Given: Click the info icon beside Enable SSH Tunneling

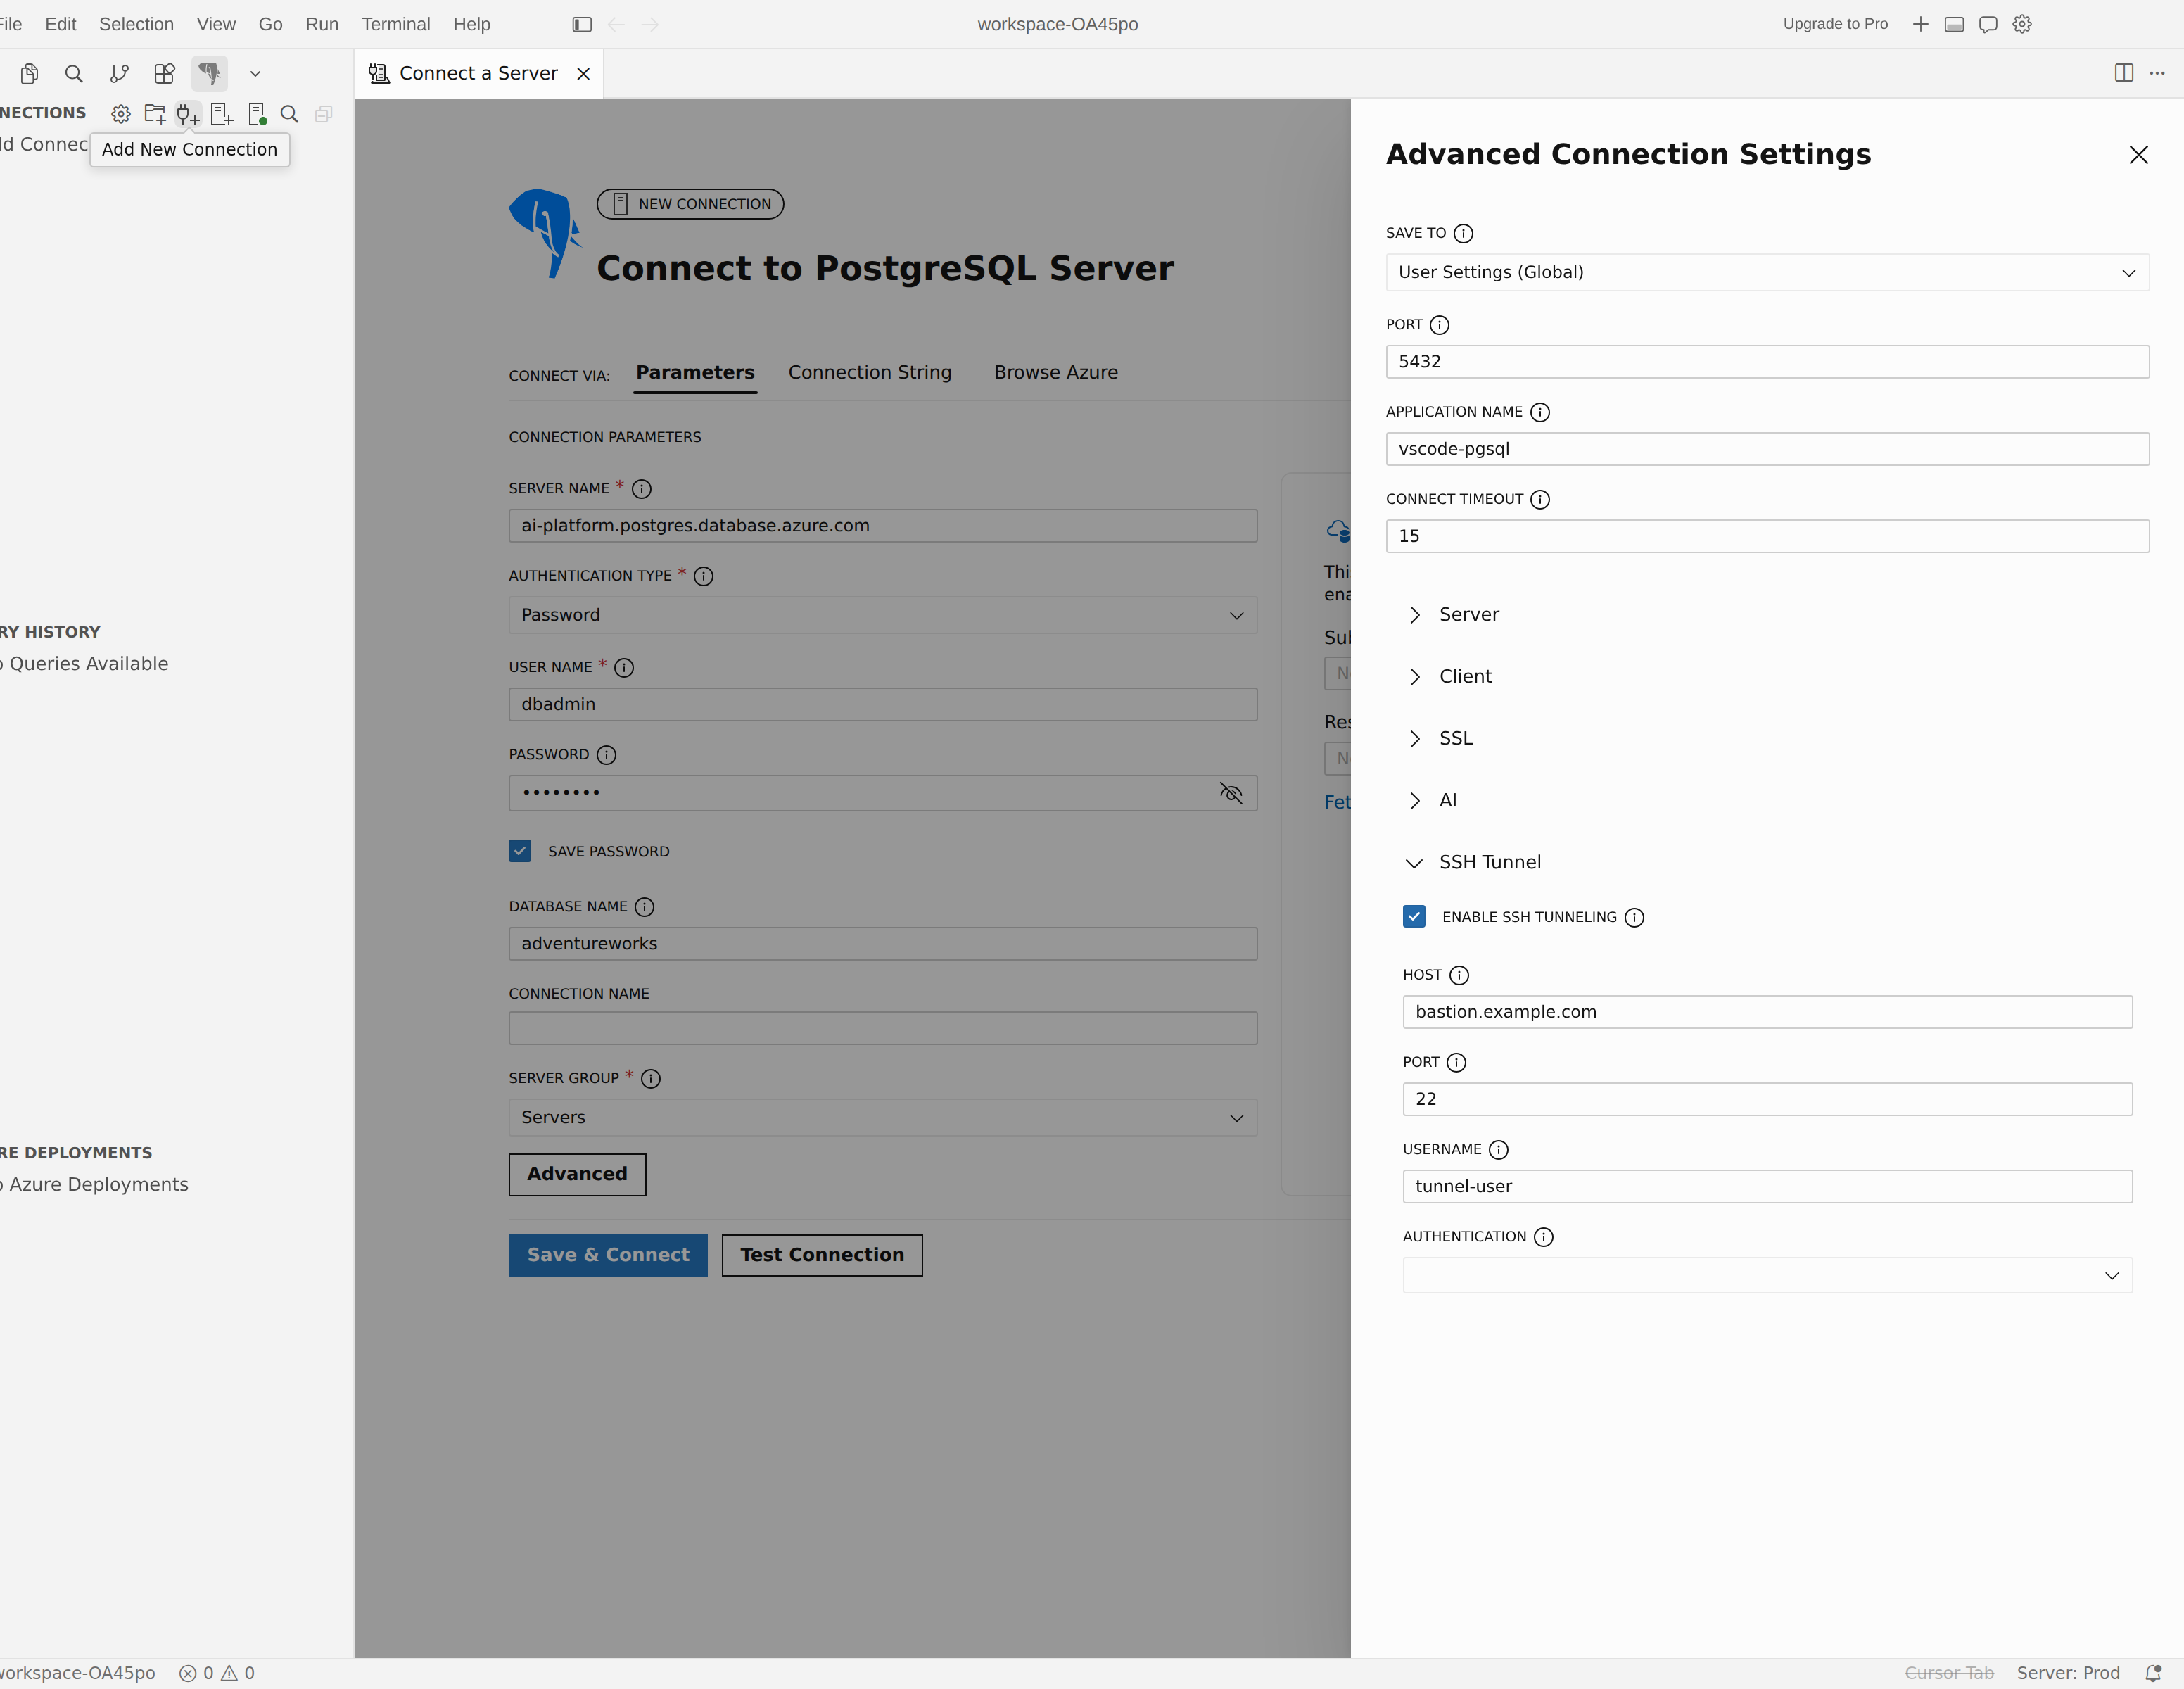Looking at the screenshot, I should 1634,917.
